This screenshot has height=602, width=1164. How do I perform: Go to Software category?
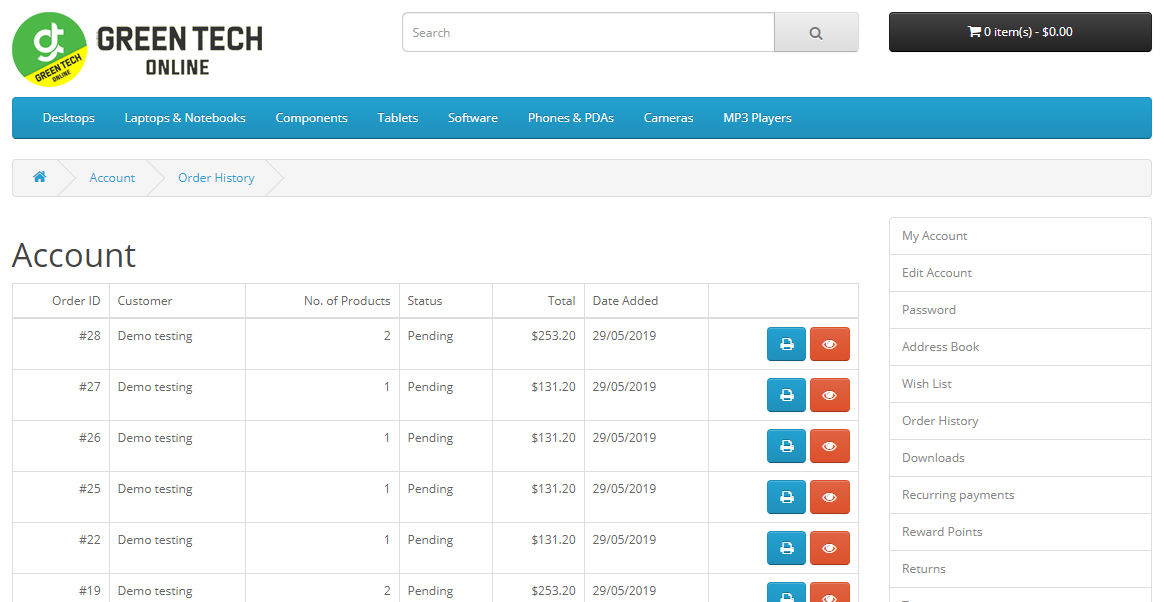pyautogui.click(x=472, y=118)
